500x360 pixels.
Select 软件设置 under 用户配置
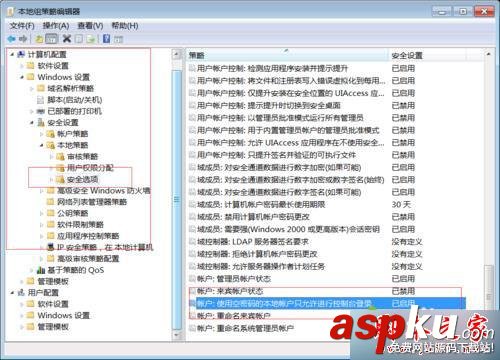tap(53, 304)
